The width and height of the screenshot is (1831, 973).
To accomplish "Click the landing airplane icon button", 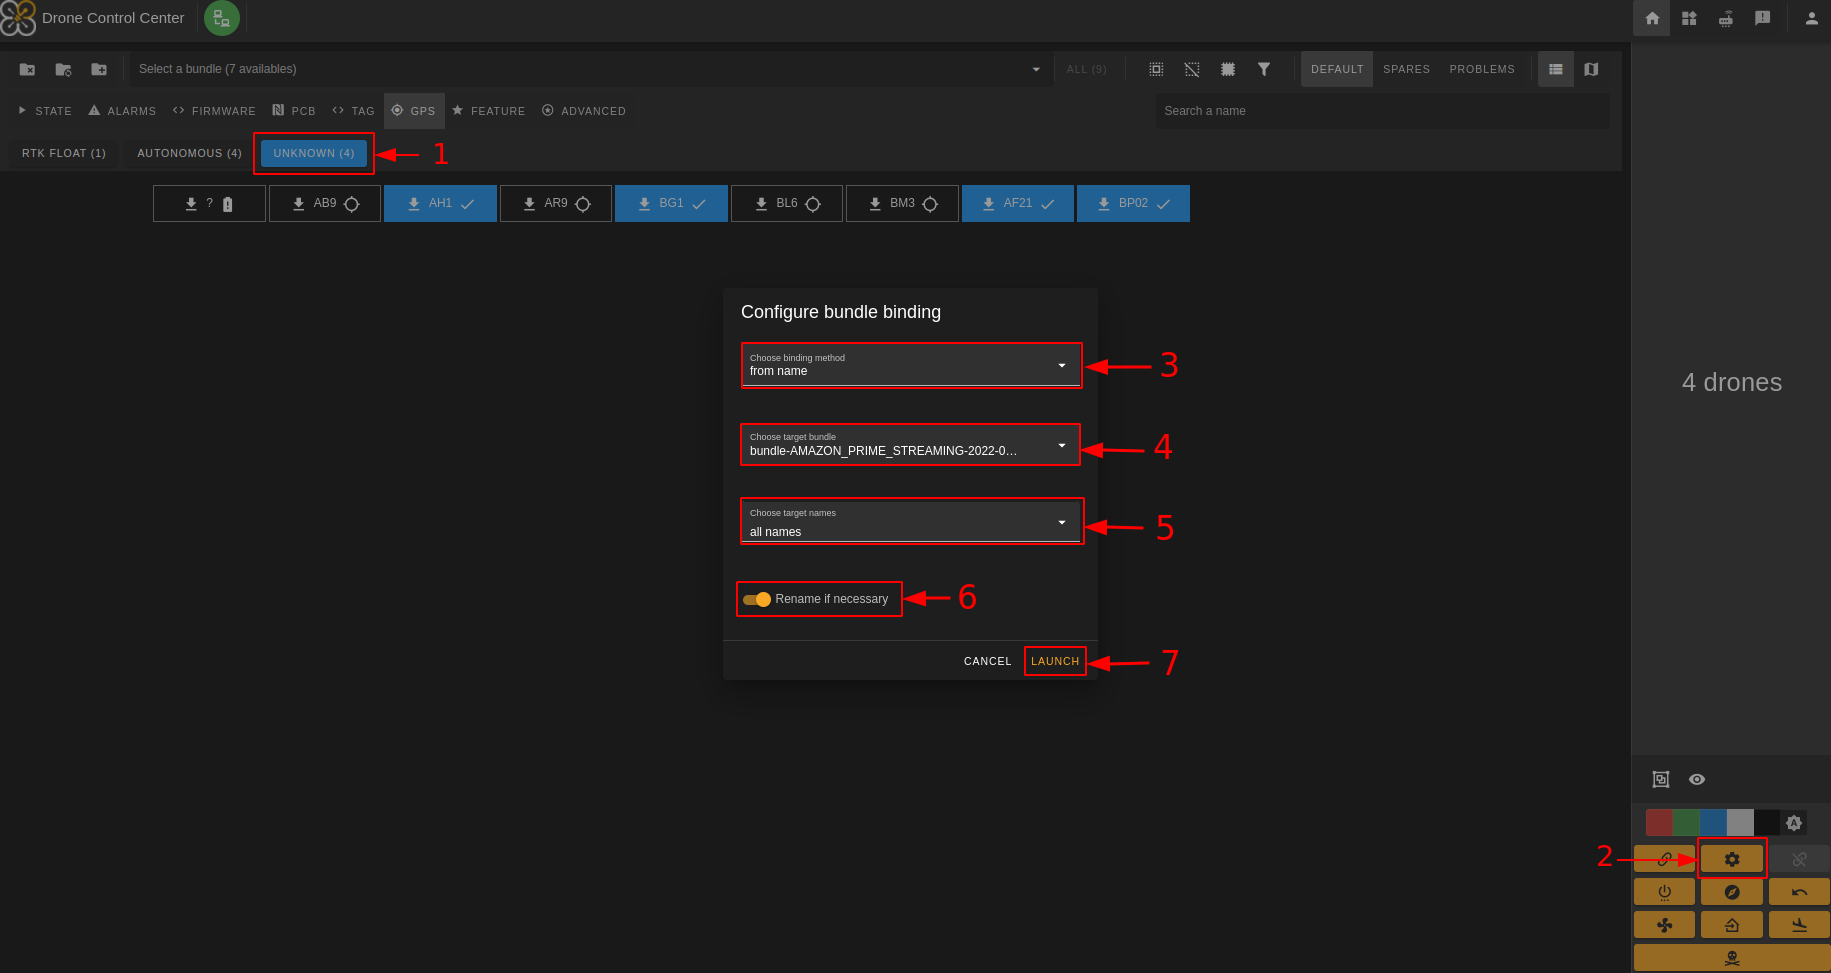I will [1798, 925].
